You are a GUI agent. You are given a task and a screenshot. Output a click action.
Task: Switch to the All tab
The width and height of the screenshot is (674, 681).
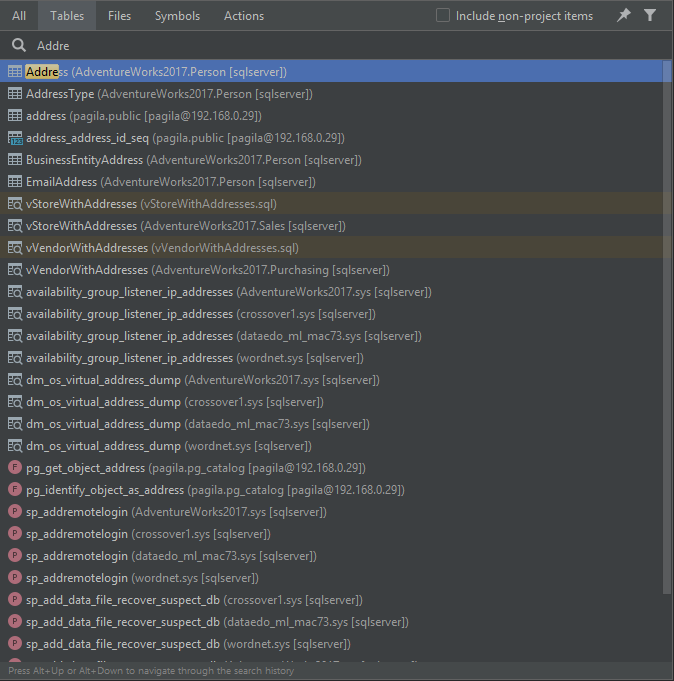(x=19, y=16)
